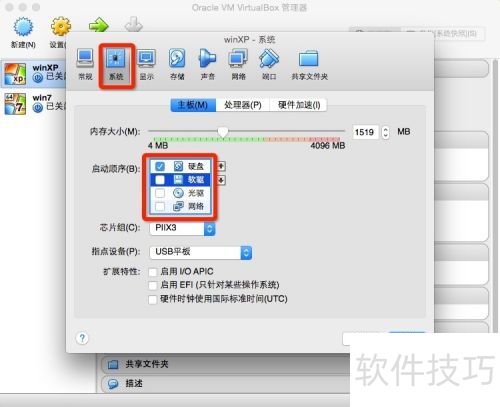
Task: Open the Chipset PIIX3 dropdown
Action: [x=182, y=228]
